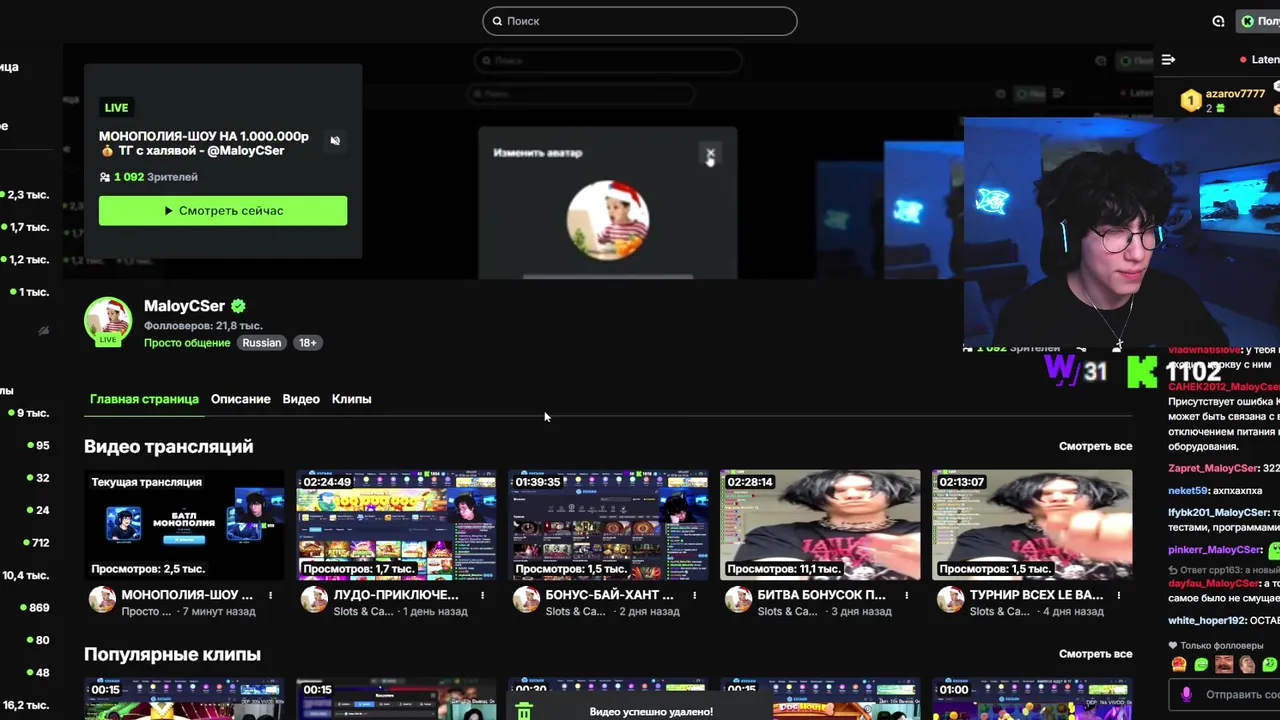Screen dimensions: 1280x720
Task: Click the Смотреть сейчас button
Action: 223,211
